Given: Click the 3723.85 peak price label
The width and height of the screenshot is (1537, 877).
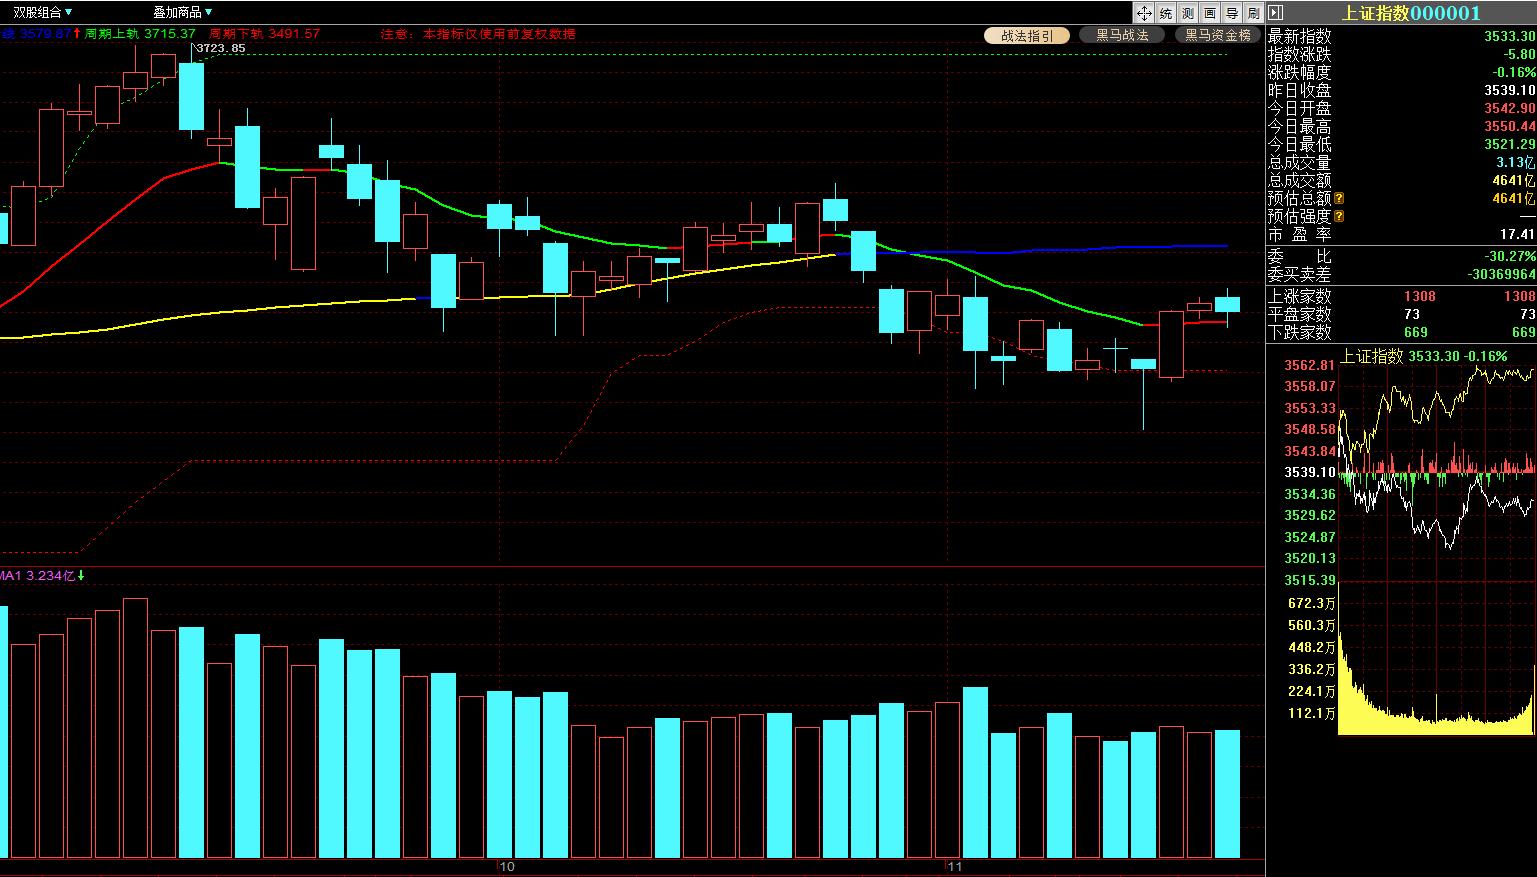Looking at the screenshot, I should (220, 48).
